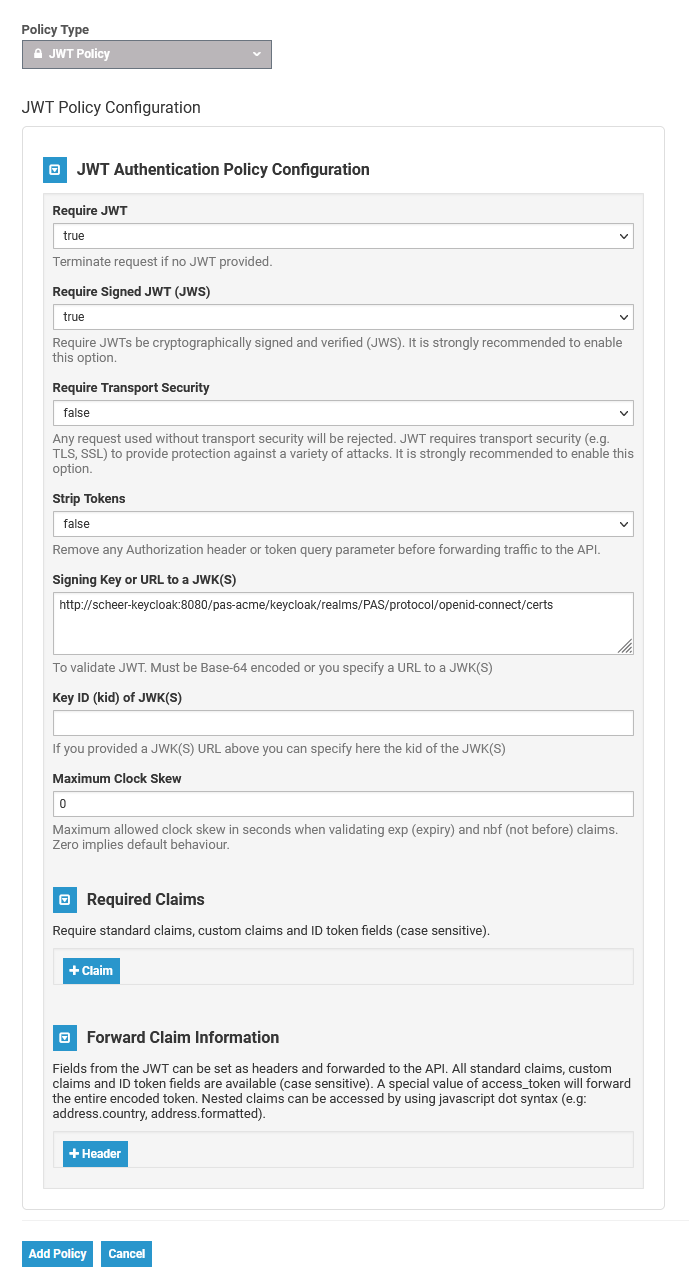Open the Require JWT dropdown
The width and height of the screenshot is (689, 1286).
(343, 236)
